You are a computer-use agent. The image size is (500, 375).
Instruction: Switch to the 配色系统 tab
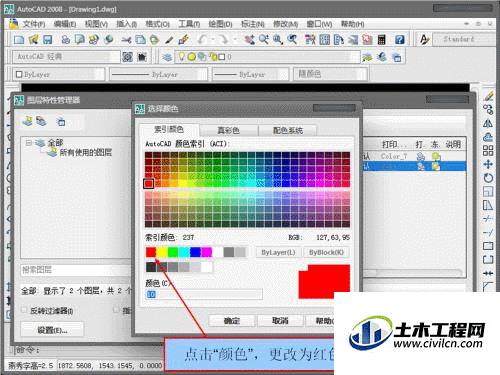pos(288,130)
